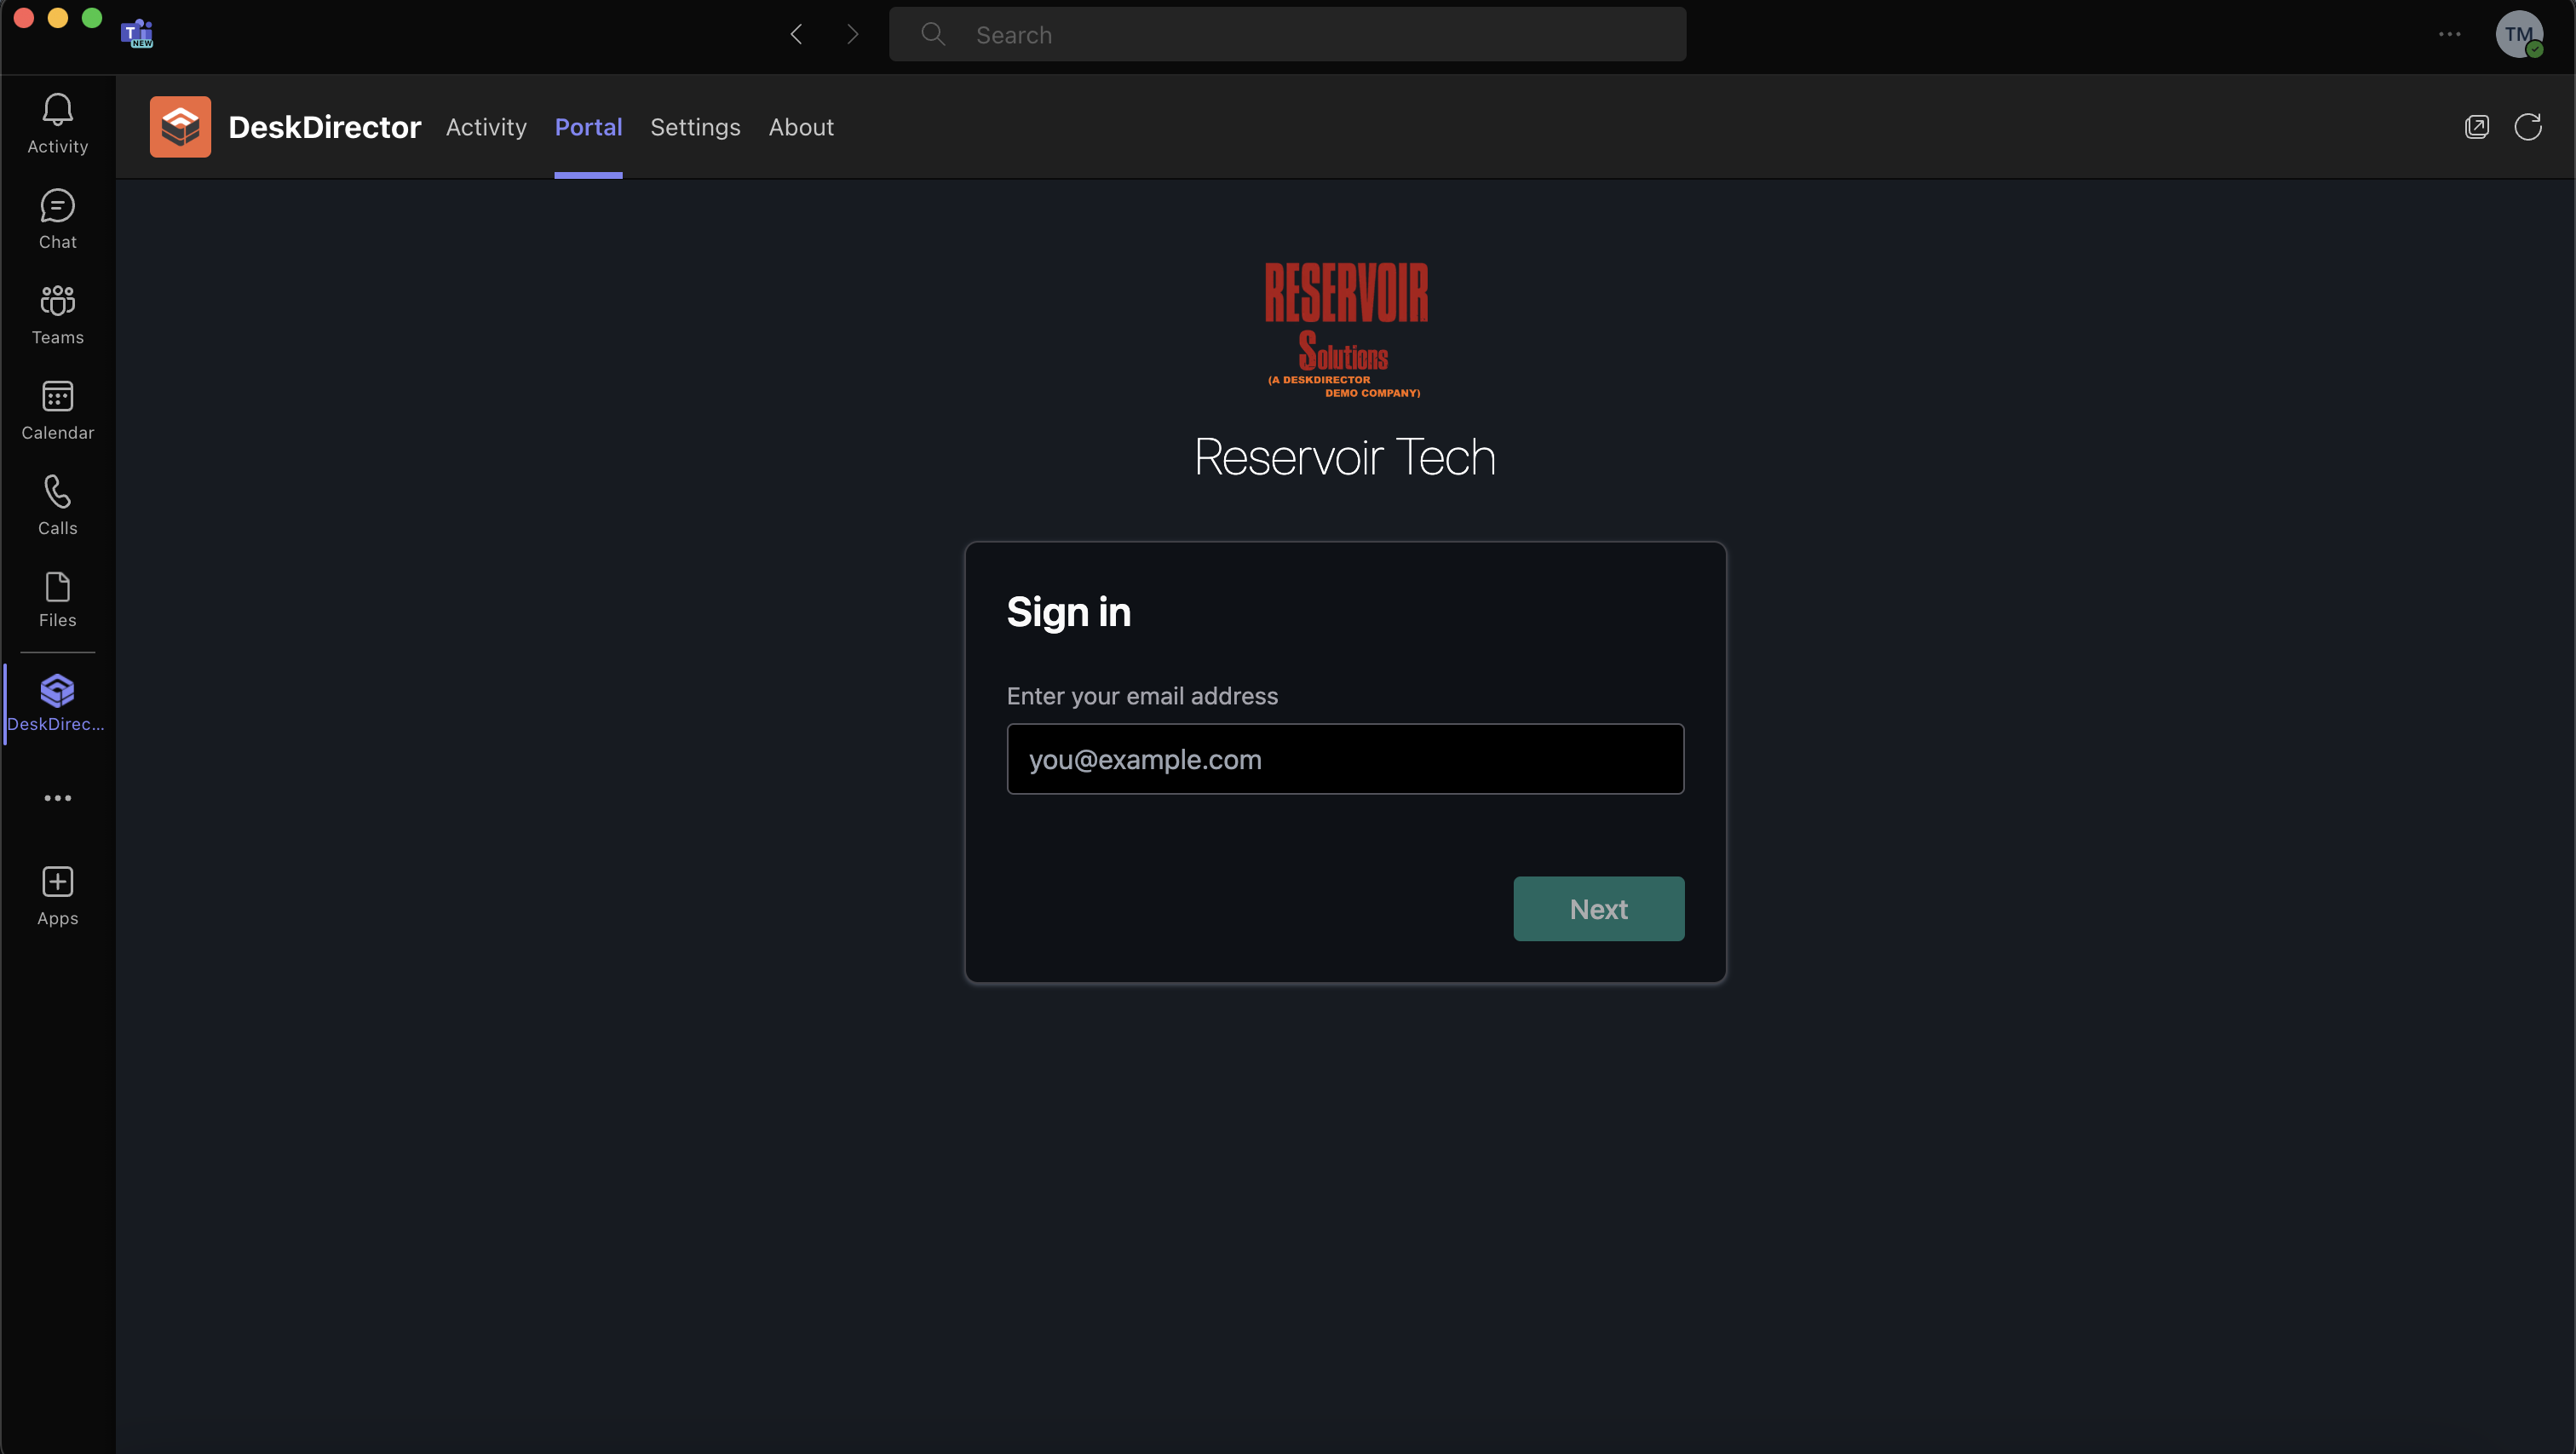Open the Activity bell in sidebar
The width and height of the screenshot is (2576, 1454).
point(57,123)
